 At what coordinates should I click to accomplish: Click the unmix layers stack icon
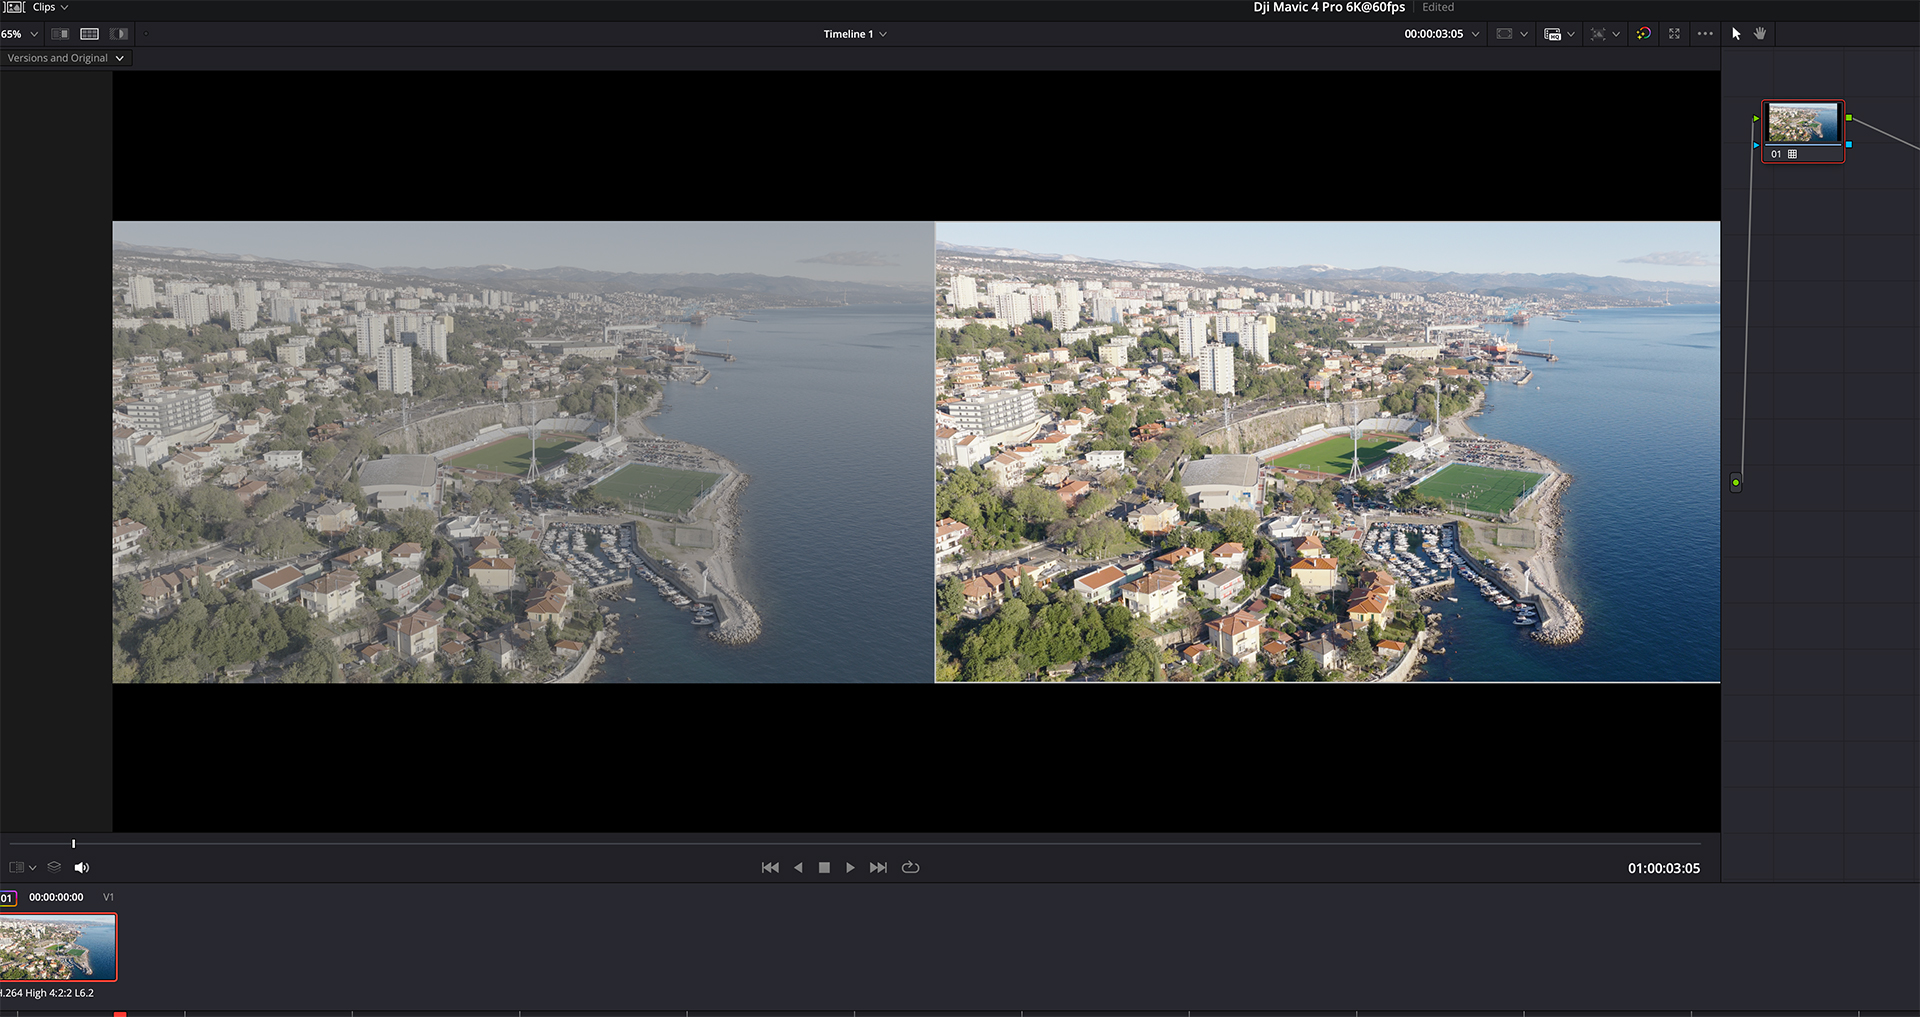coord(54,868)
